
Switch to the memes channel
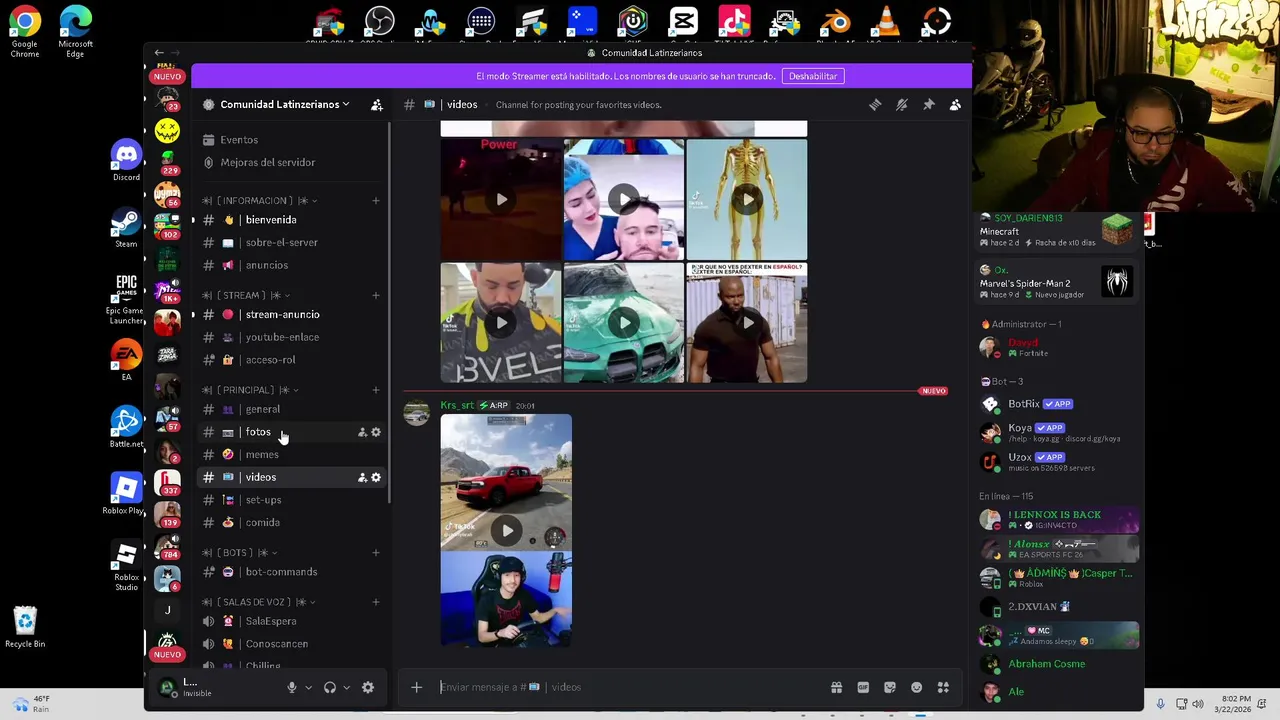290,454
